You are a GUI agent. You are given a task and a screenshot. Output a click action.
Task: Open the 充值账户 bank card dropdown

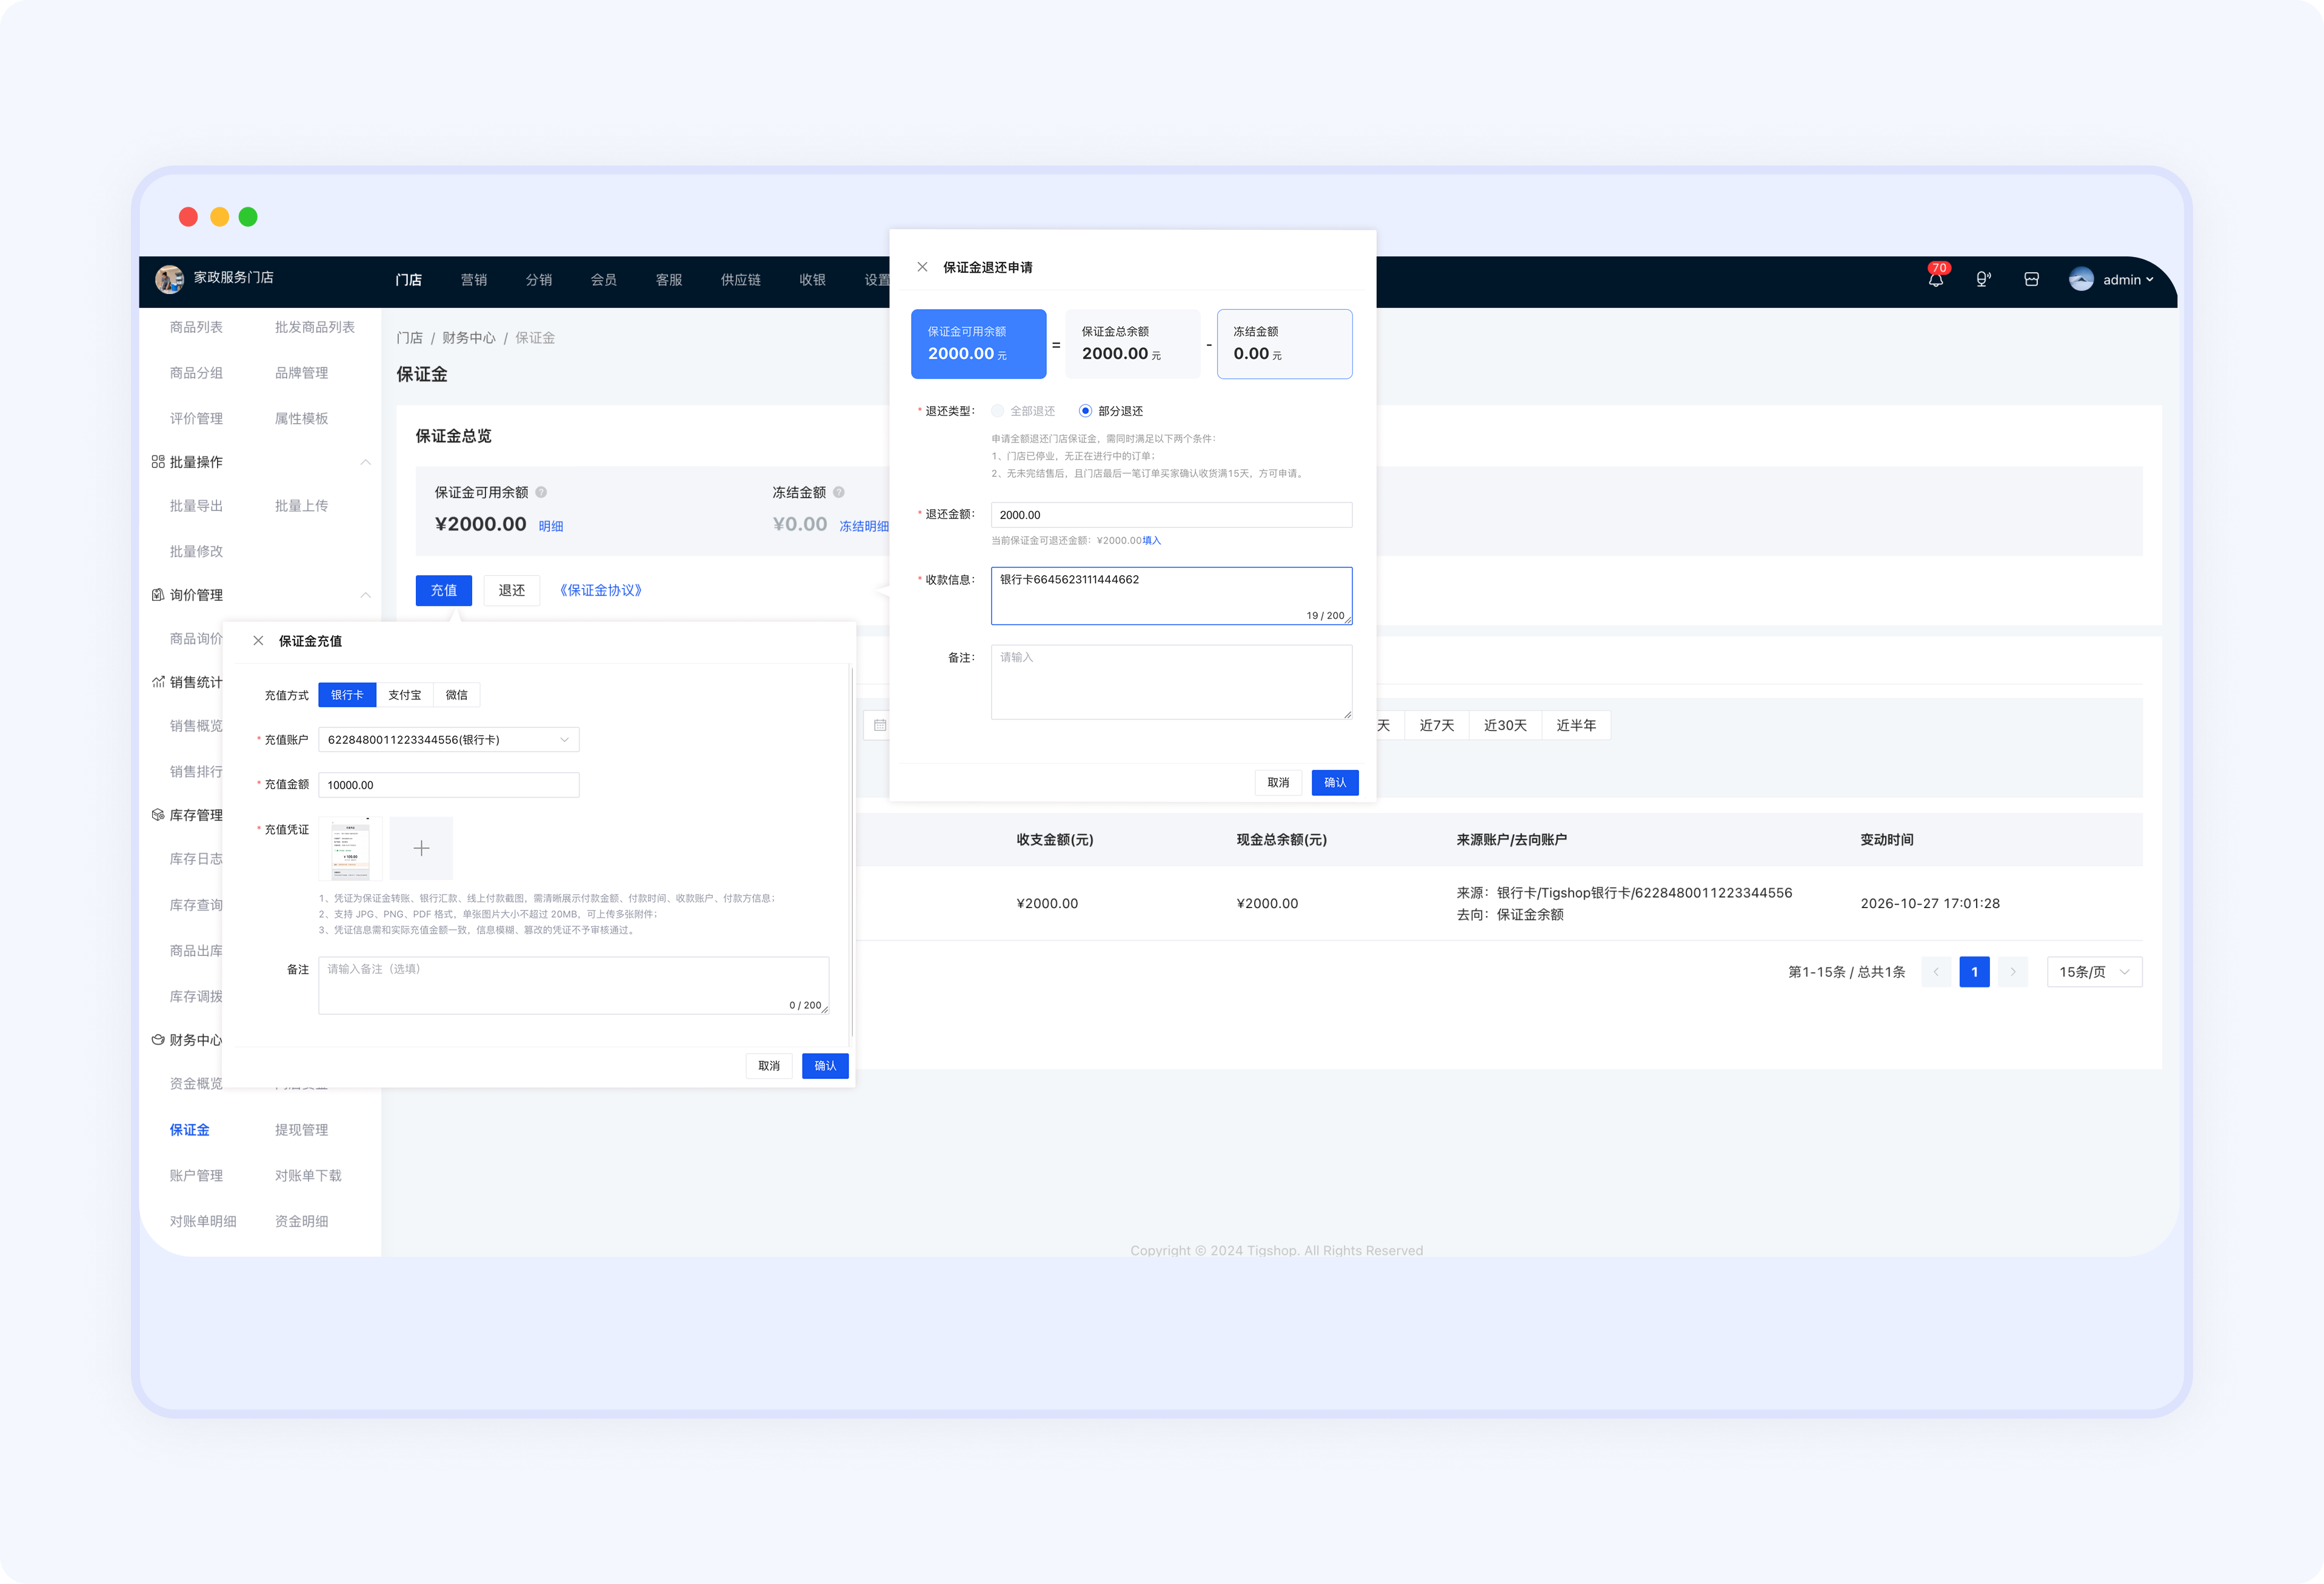click(448, 740)
